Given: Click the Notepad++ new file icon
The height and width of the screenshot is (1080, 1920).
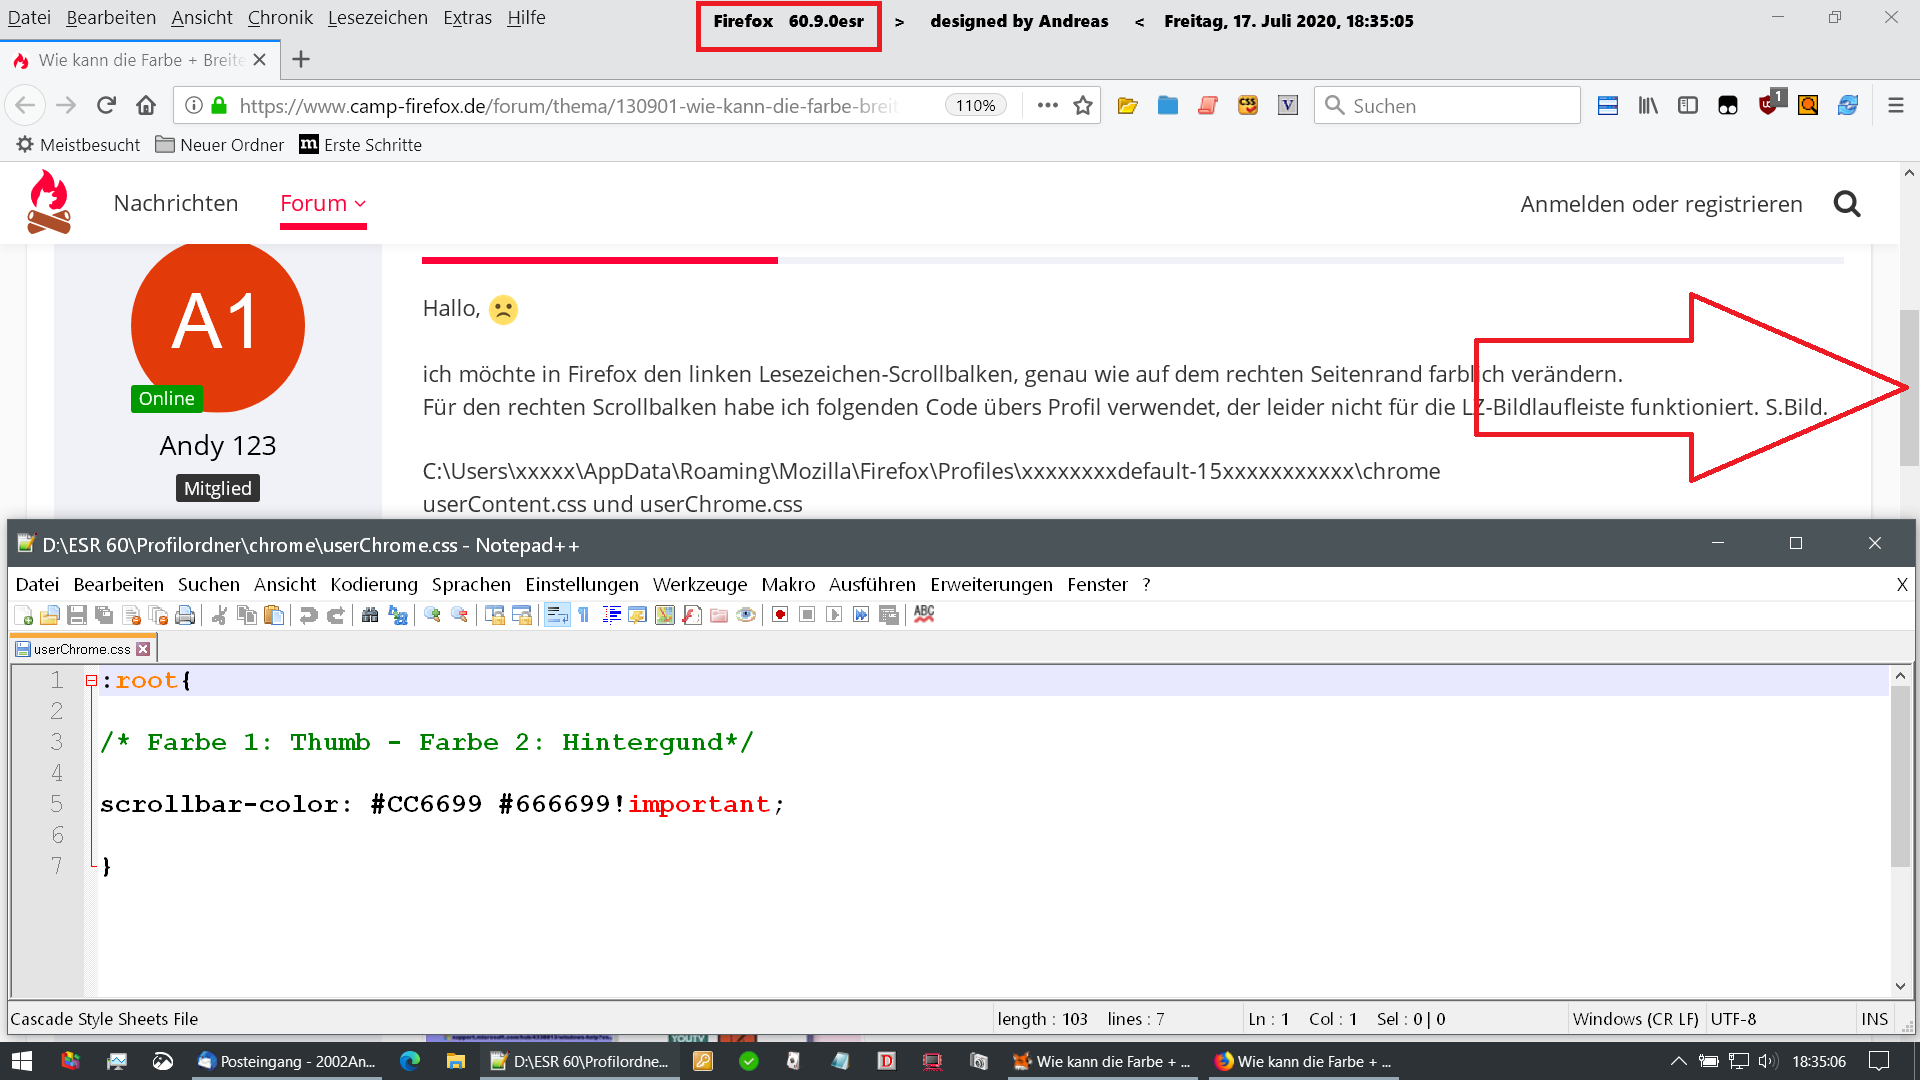Looking at the screenshot, I should pos(23,615).
